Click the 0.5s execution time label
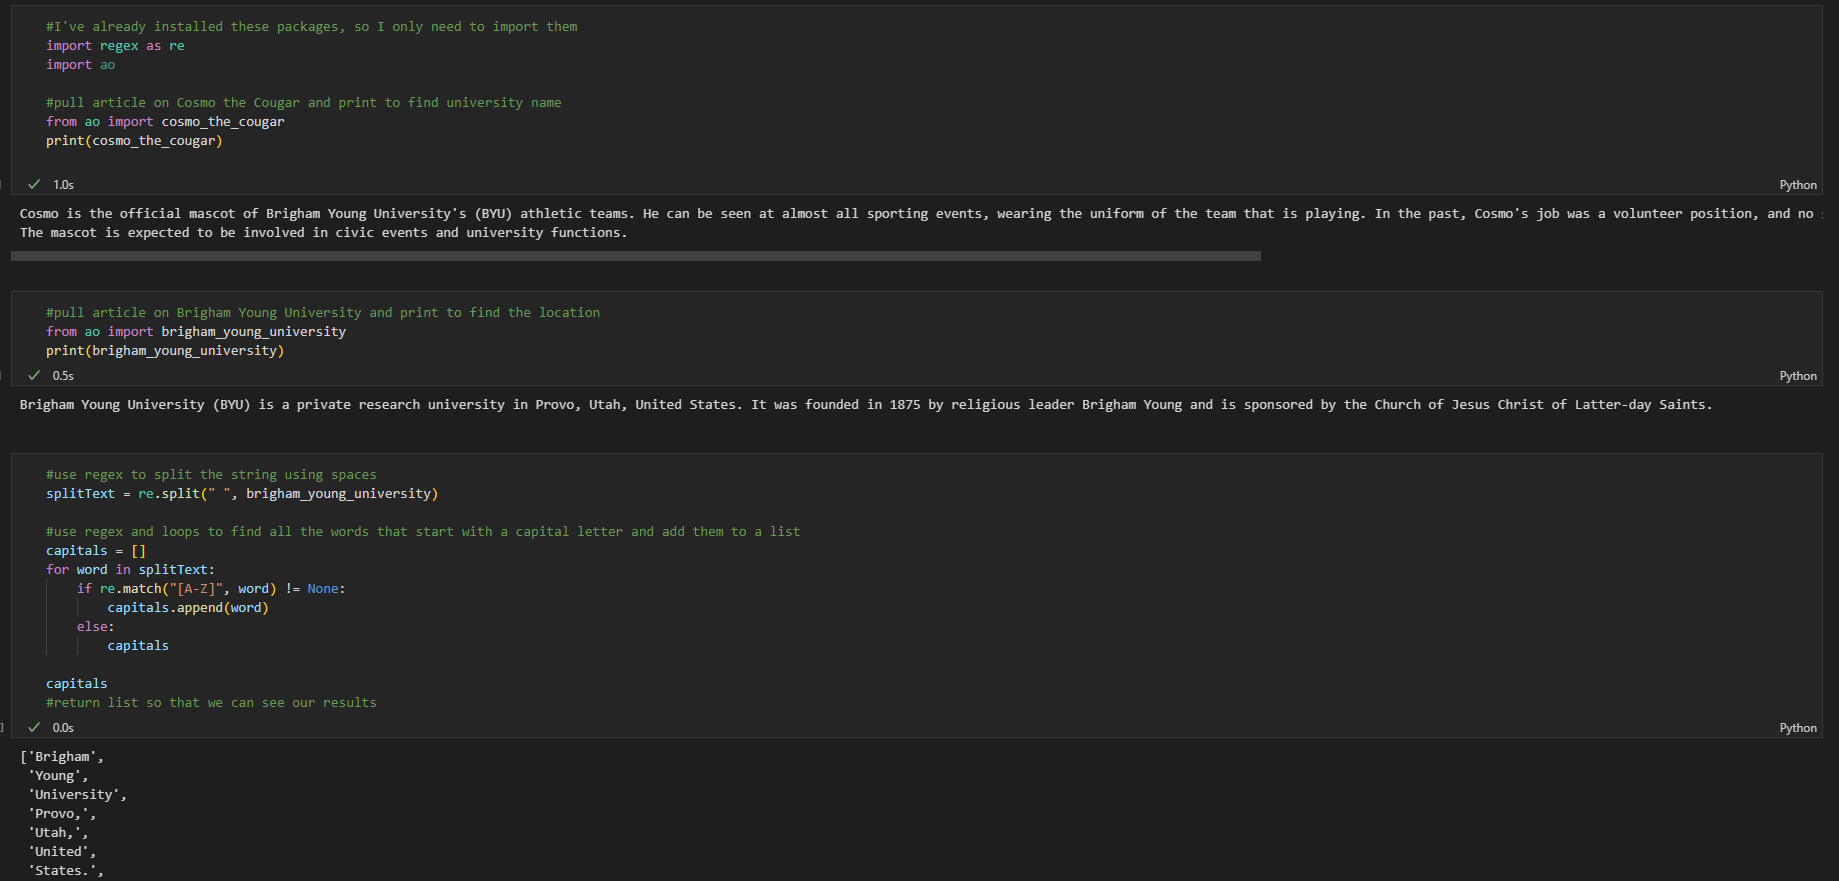Screen dimensions: 1839x881 (63, 376)
